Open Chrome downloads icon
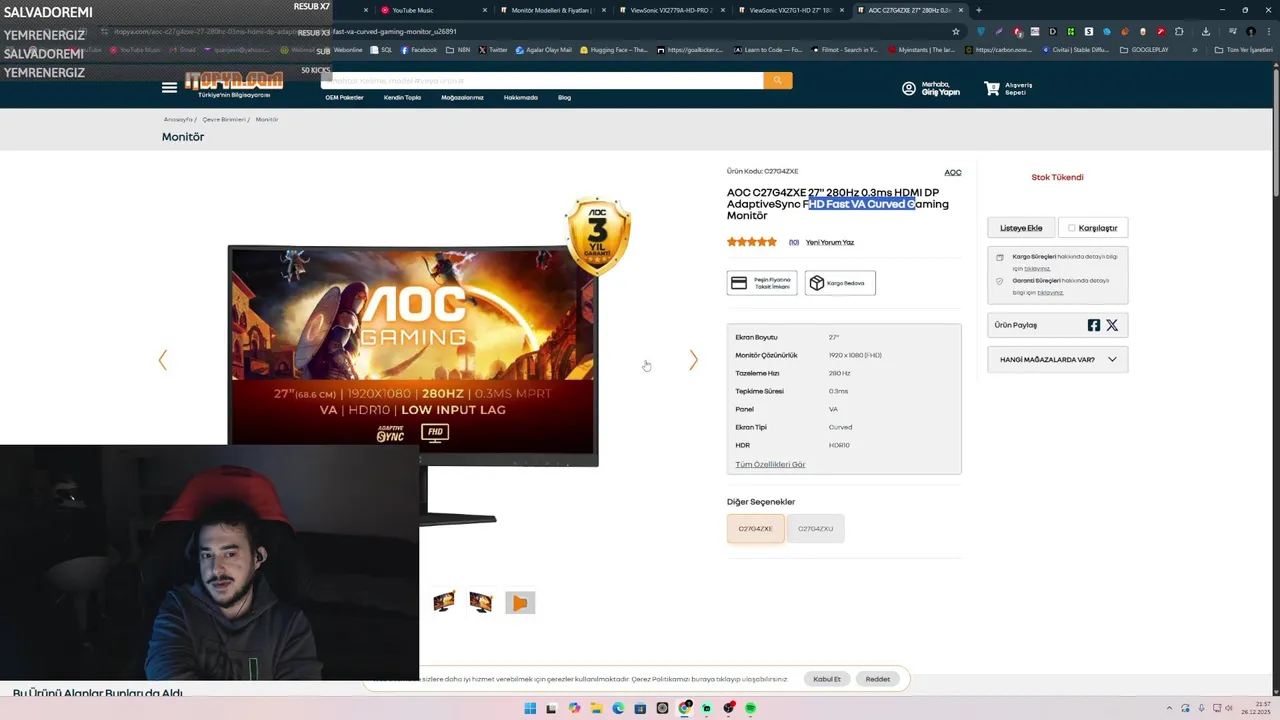Screen dimensions: 1280x720 click(1206, 31)
